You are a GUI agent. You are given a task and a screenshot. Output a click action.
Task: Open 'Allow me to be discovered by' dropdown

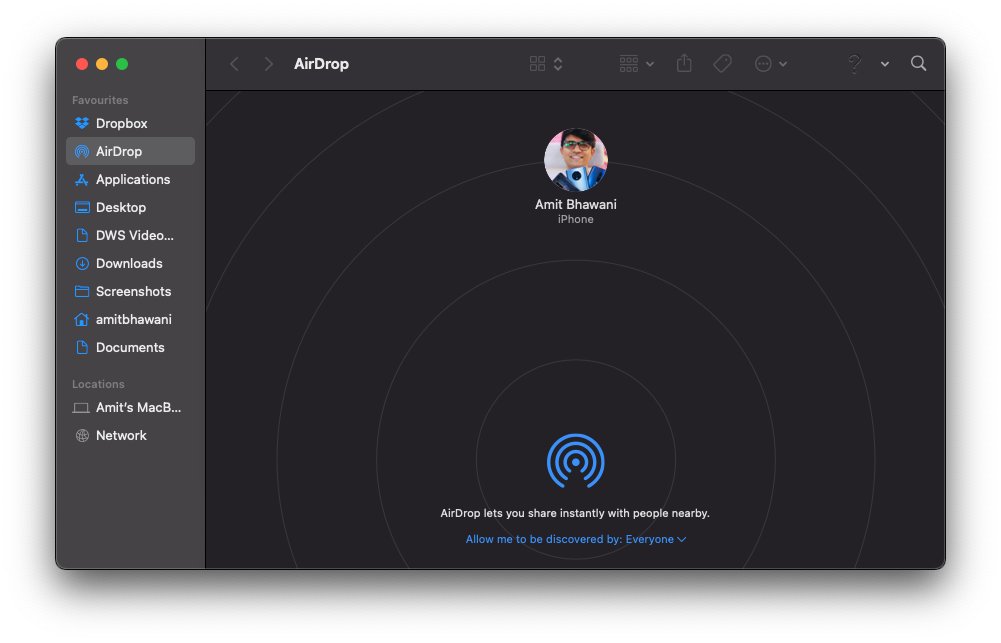(575, 539)
